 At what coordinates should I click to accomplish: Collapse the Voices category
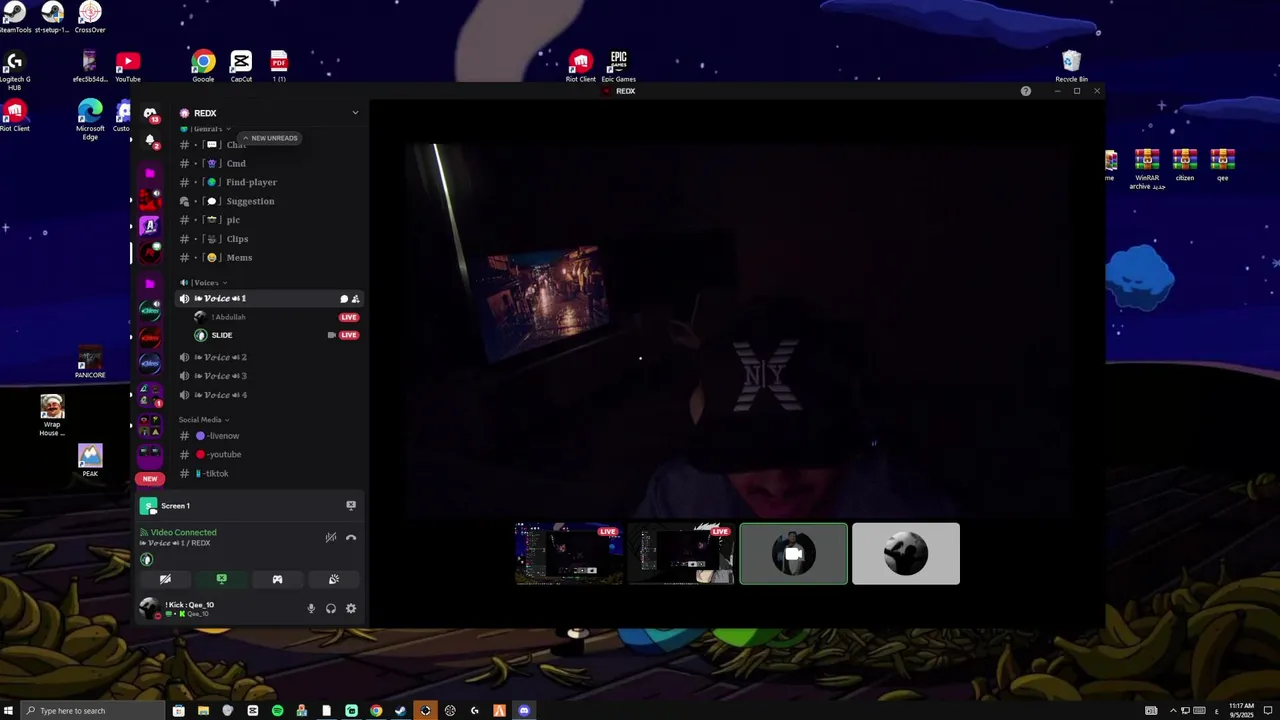203,283
